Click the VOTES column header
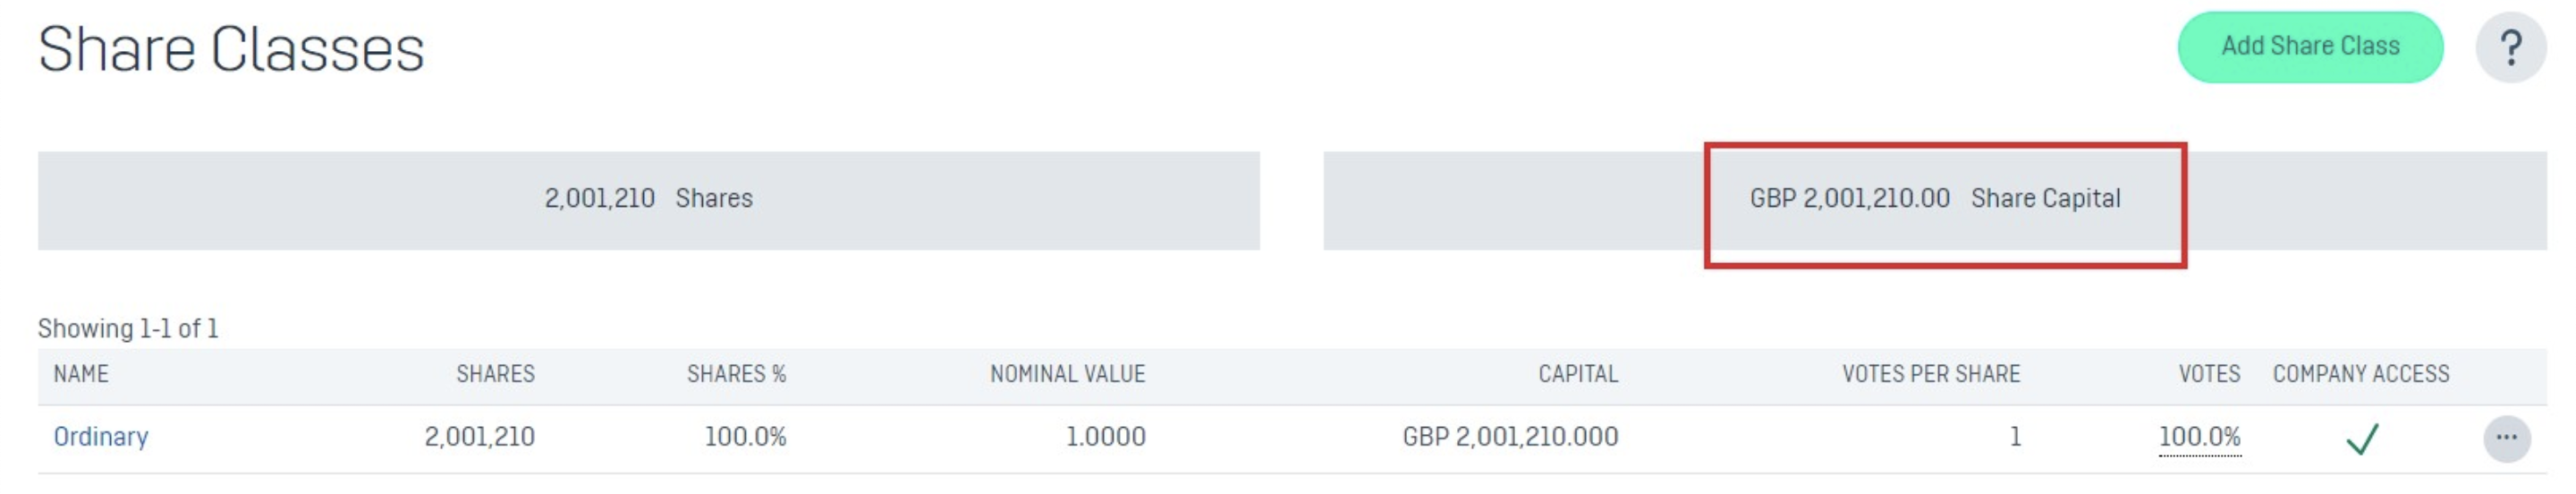 coord(2209,374)
